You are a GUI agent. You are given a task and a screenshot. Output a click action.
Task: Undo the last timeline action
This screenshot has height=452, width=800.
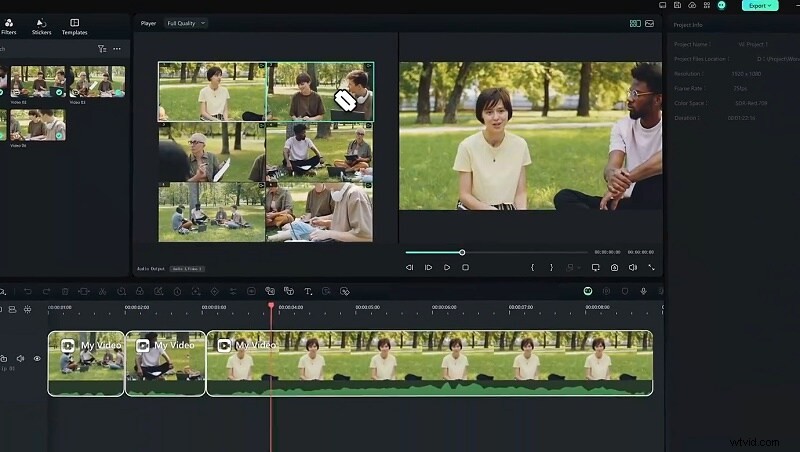coord(28,291)
